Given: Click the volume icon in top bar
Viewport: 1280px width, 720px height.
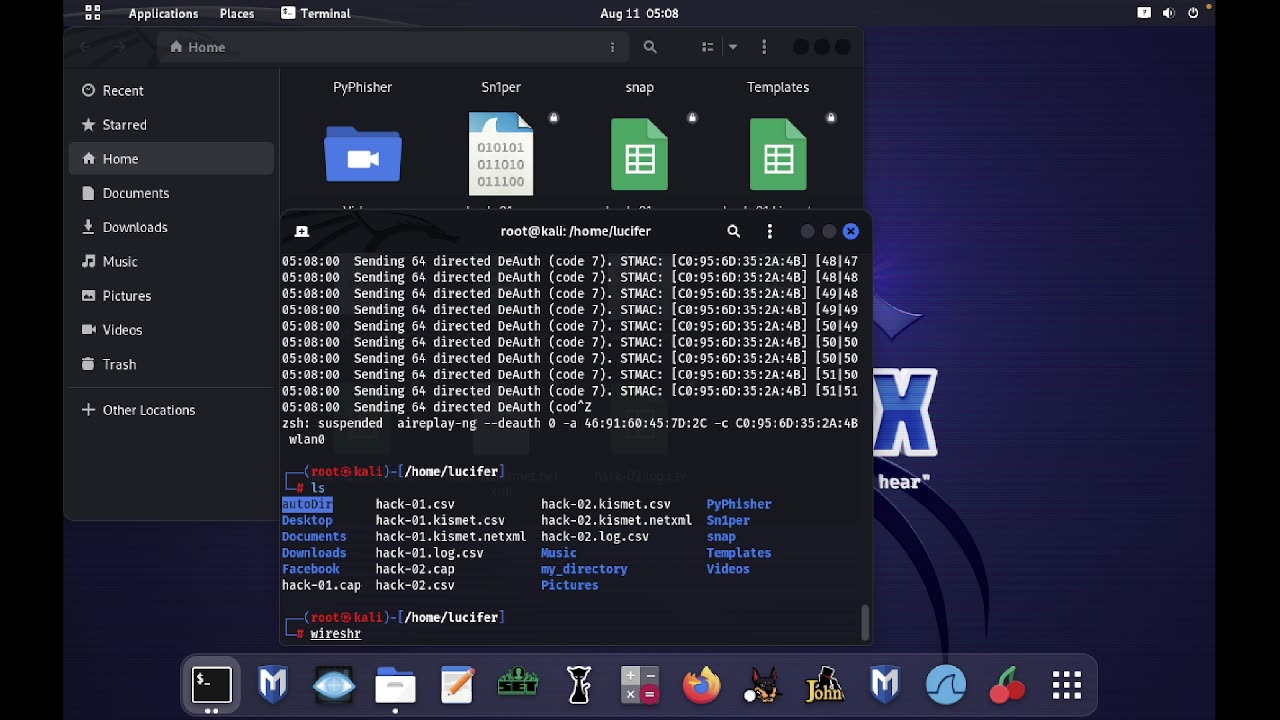Looking at the screenshot, I should point(1168,13).
